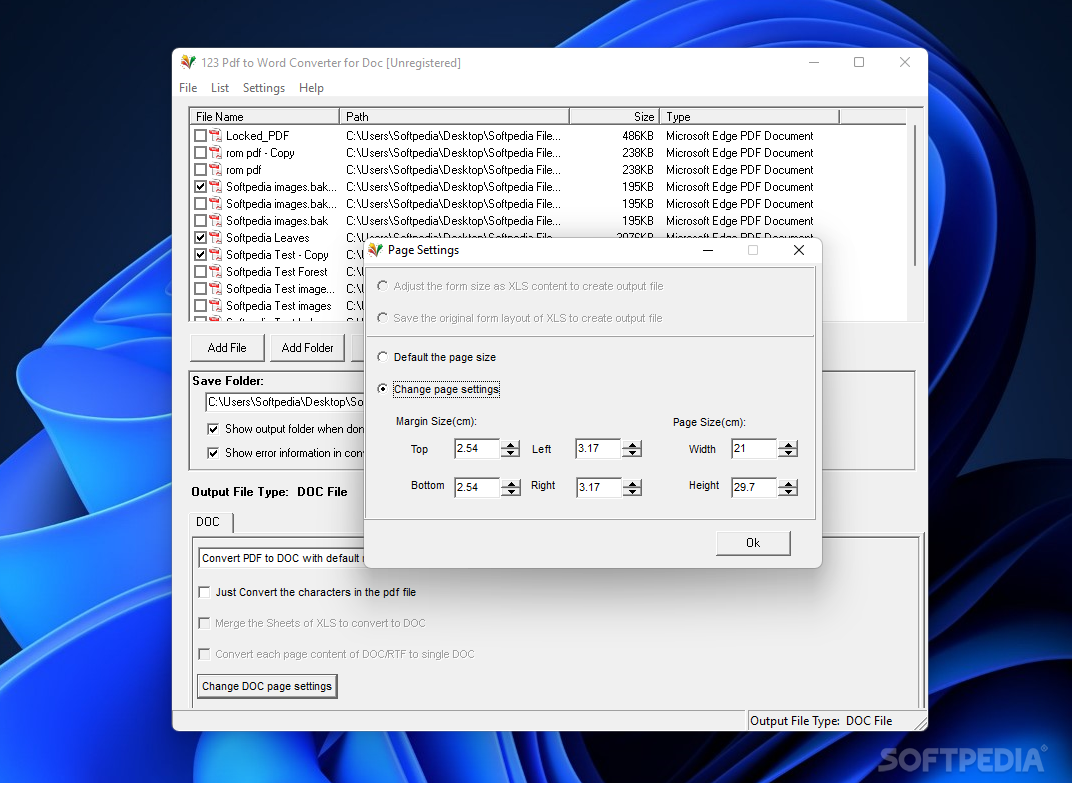The height and width of the screenshot is (787, 1072).
Task: Sort list by Size column header
Action: 614,116
